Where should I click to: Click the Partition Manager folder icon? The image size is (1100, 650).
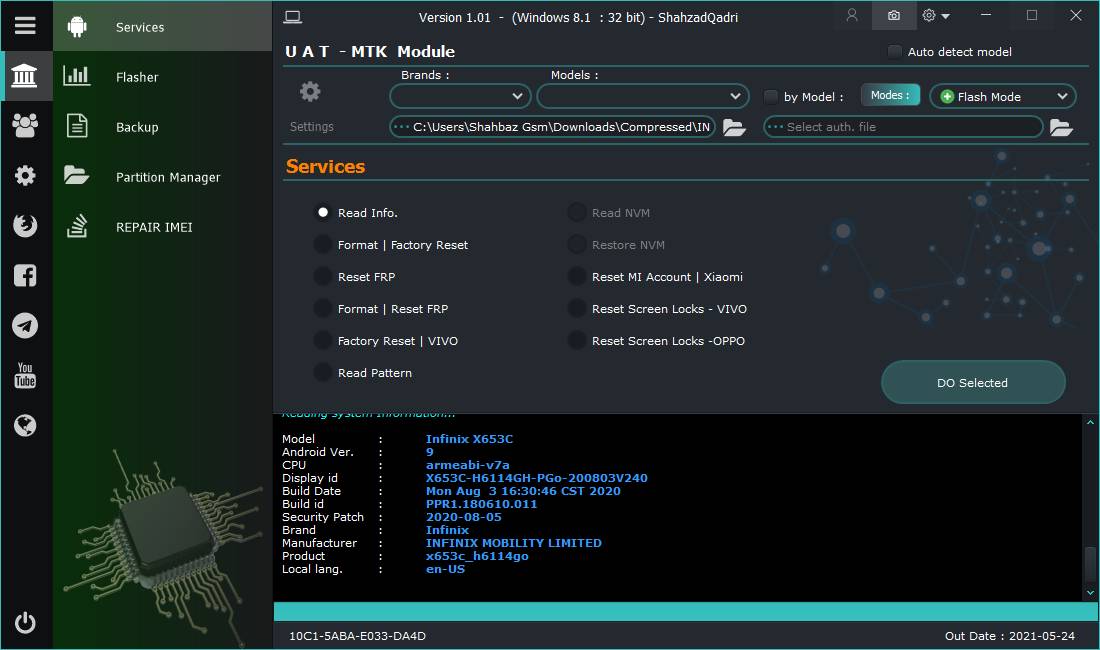tap(76, 175)
